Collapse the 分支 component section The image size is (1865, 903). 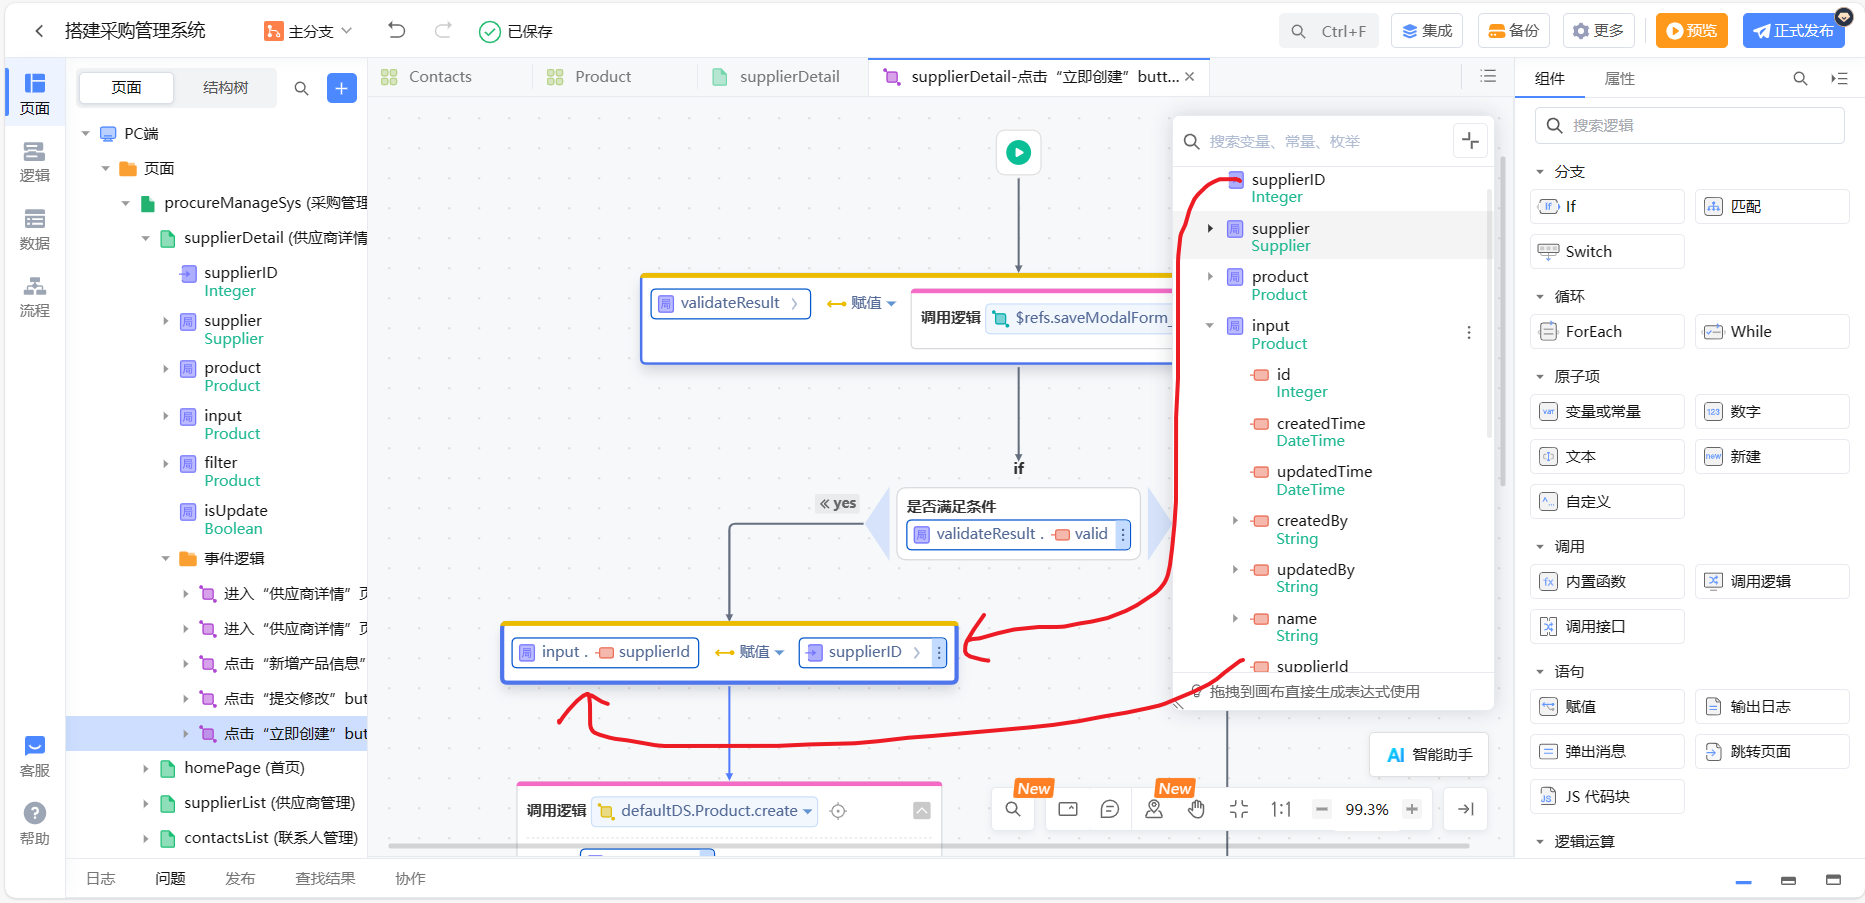1540,172
